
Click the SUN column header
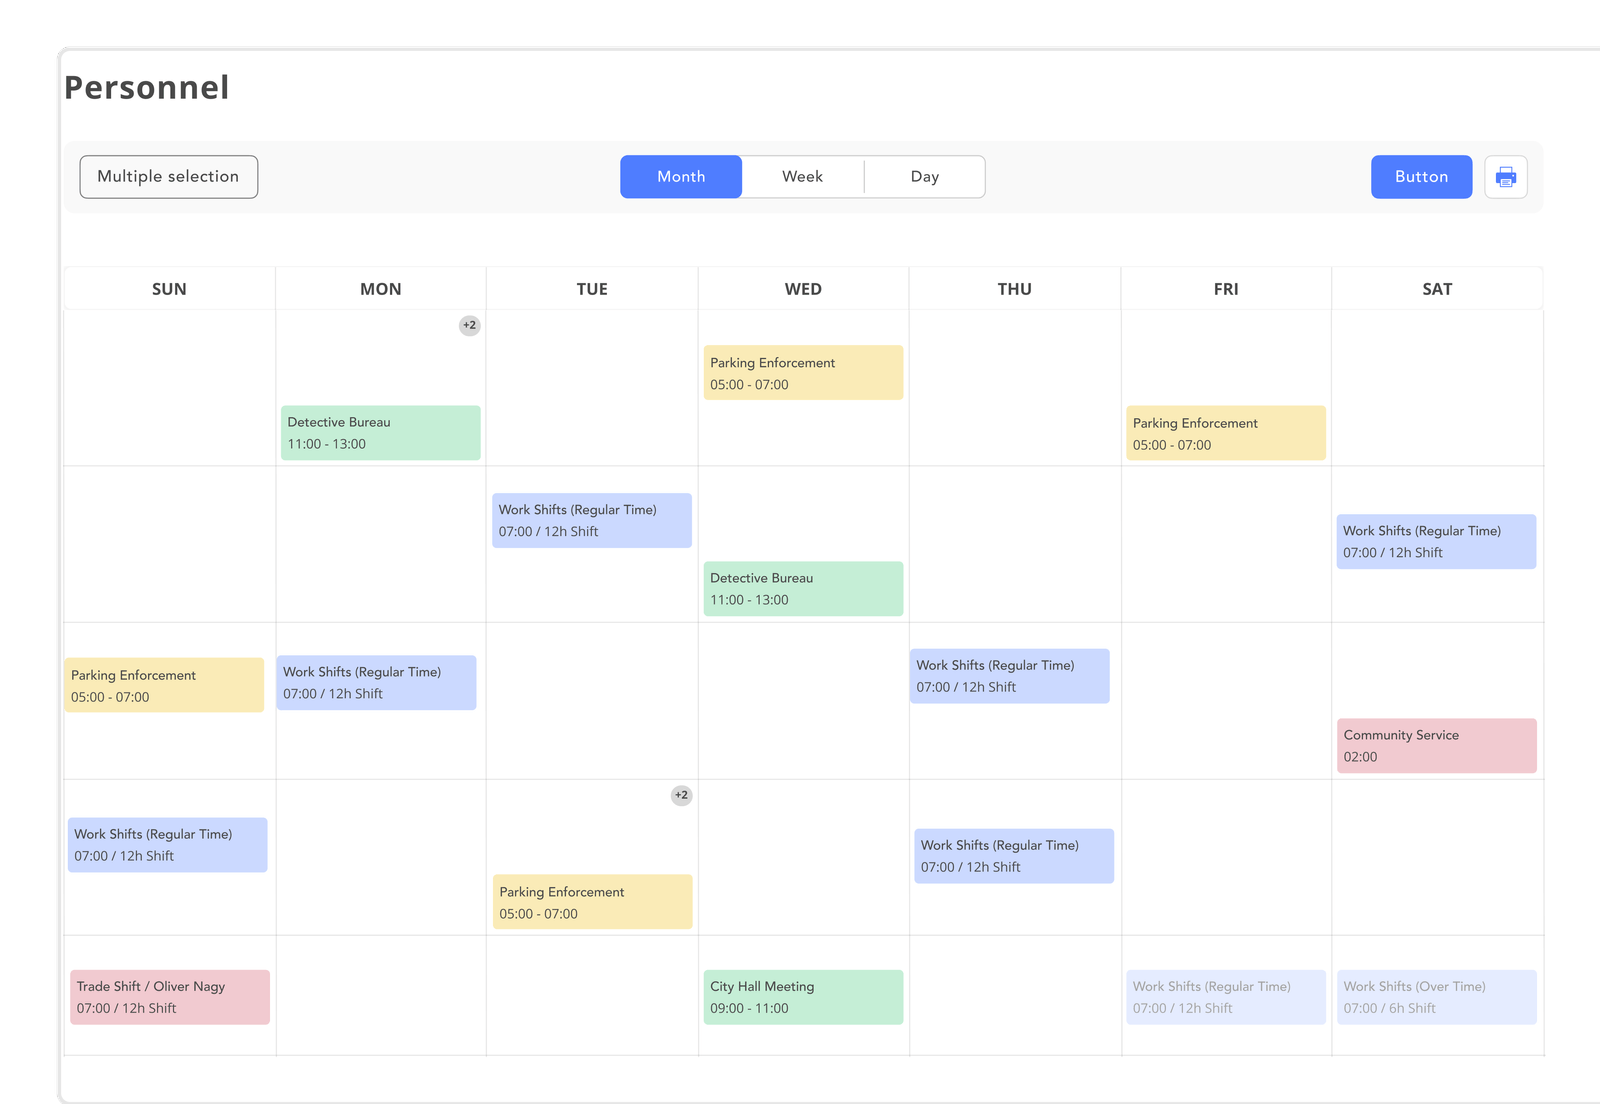(169, 289)
